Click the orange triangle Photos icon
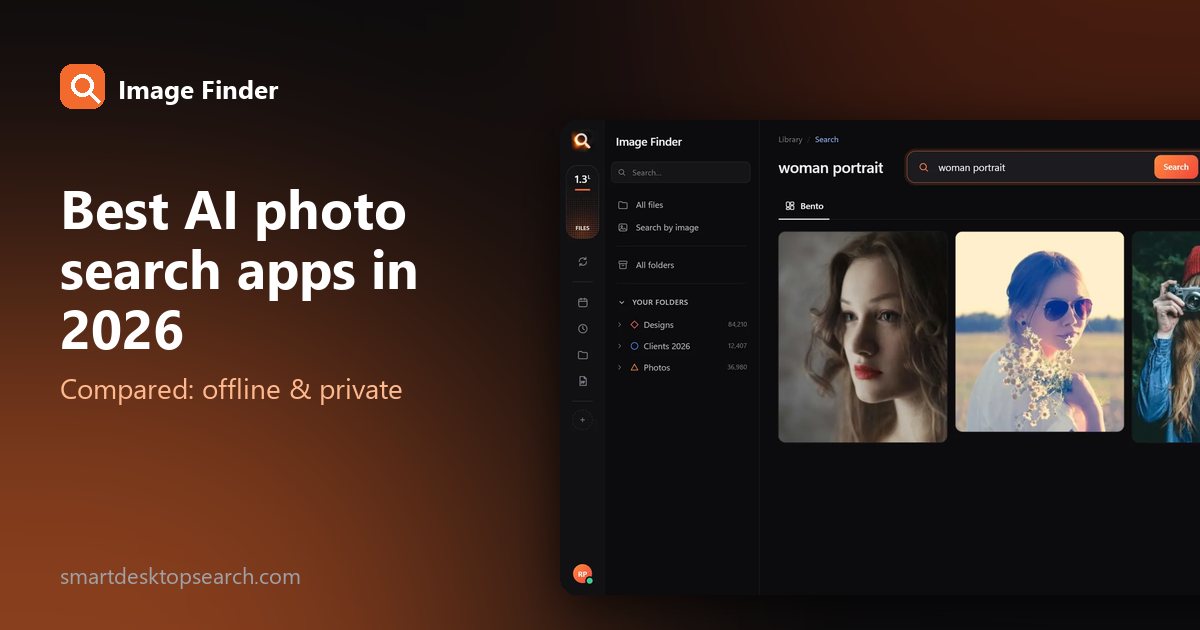This screenshot has height=630, width=1200. coord(634,367)
